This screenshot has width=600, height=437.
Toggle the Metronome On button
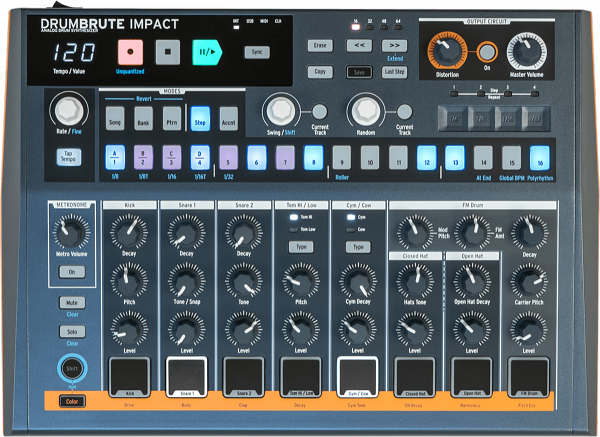tap(72, 272)
